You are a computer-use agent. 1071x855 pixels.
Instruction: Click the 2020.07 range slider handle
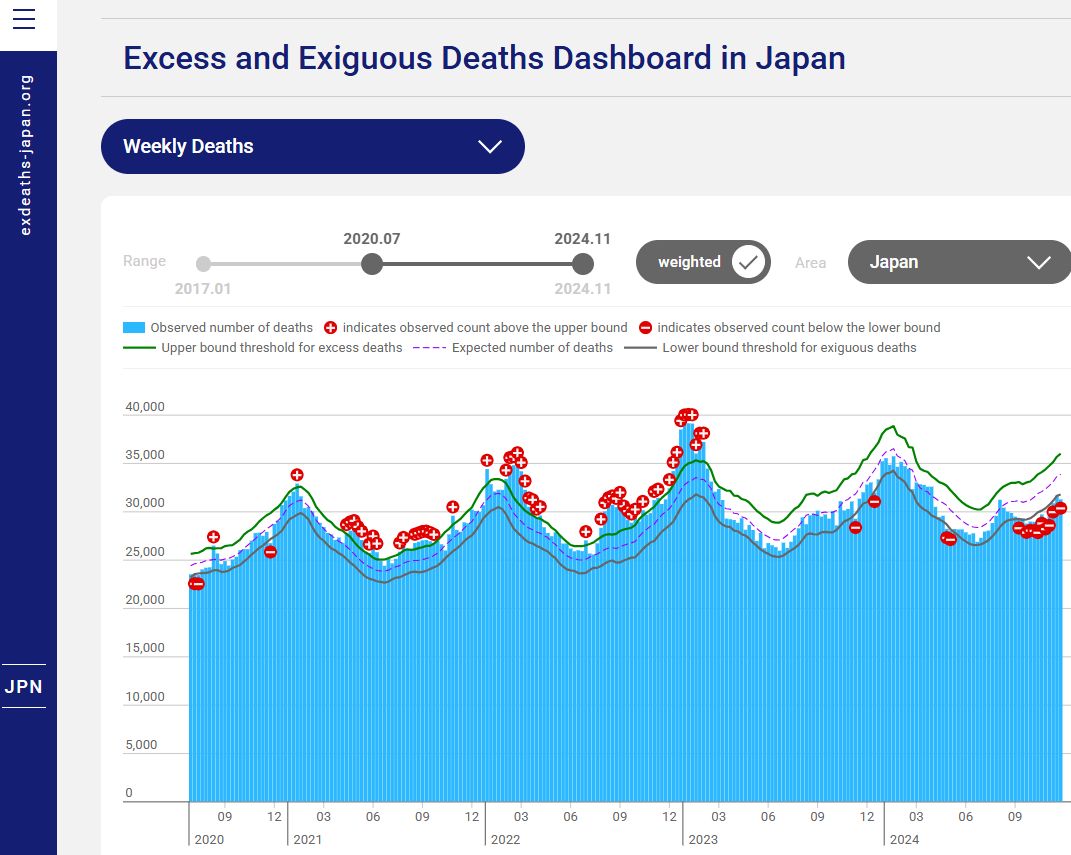(372, 264)
